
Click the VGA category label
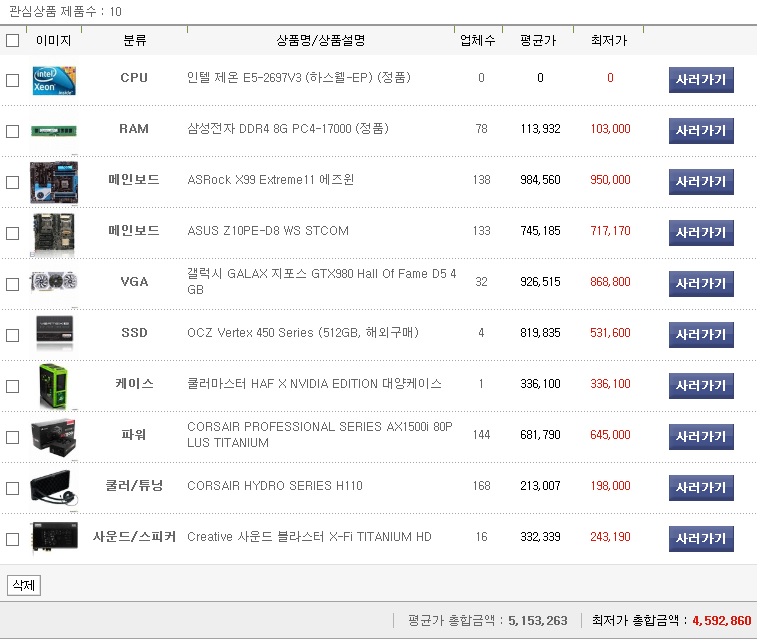point(134,282)
